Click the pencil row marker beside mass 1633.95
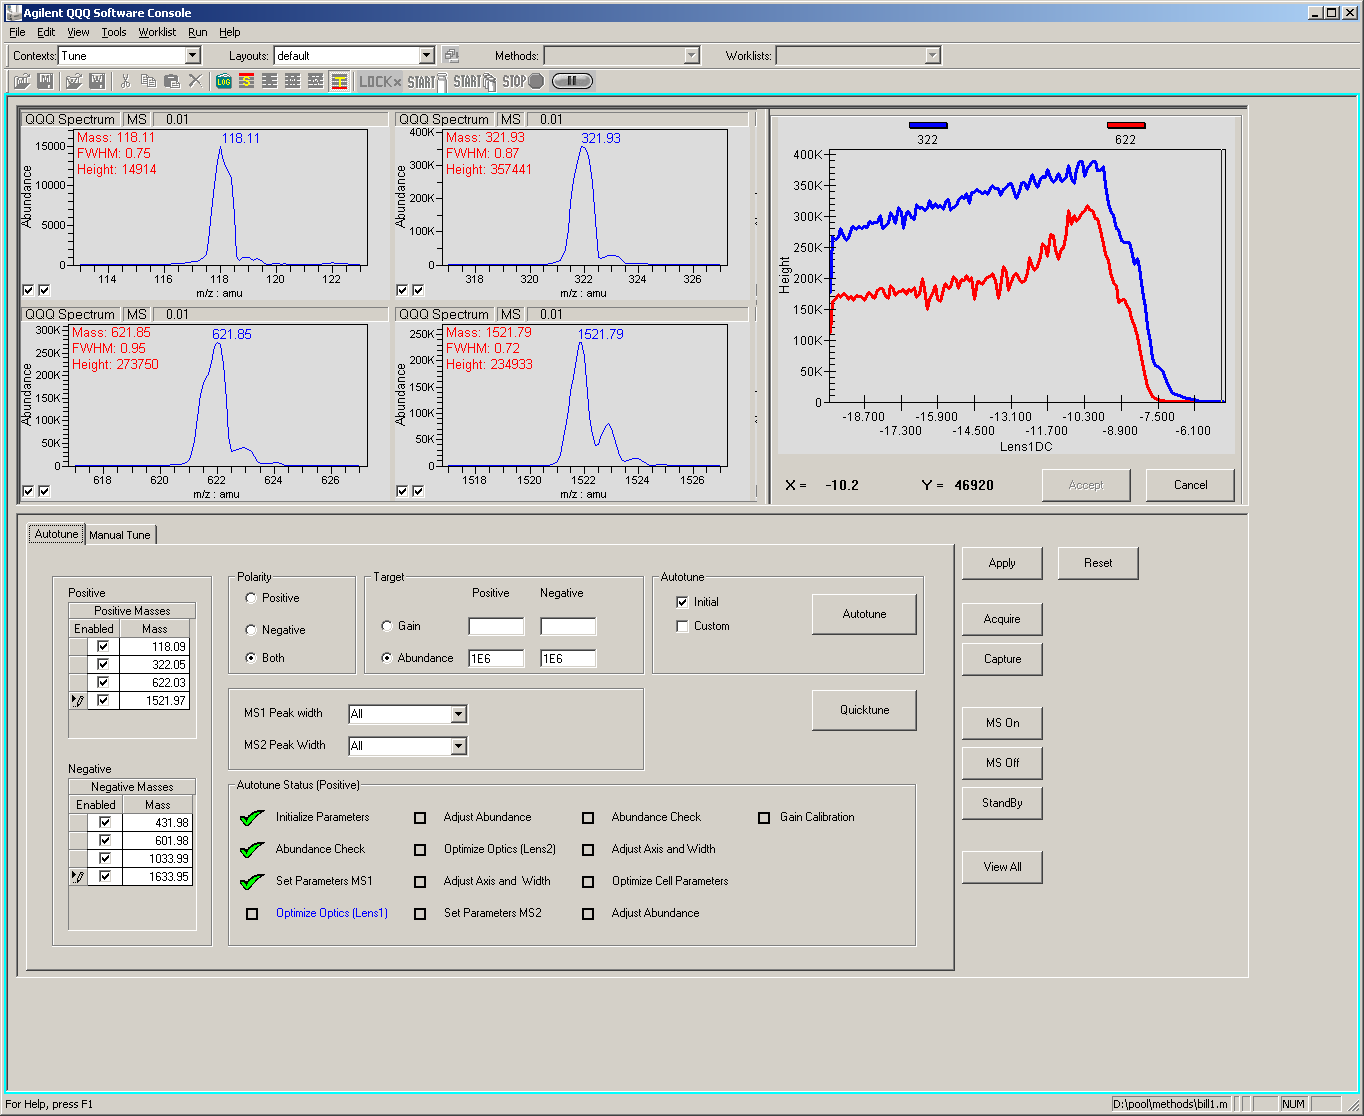This screenshot has width=1364, height=1116. (x=78, y=877)
